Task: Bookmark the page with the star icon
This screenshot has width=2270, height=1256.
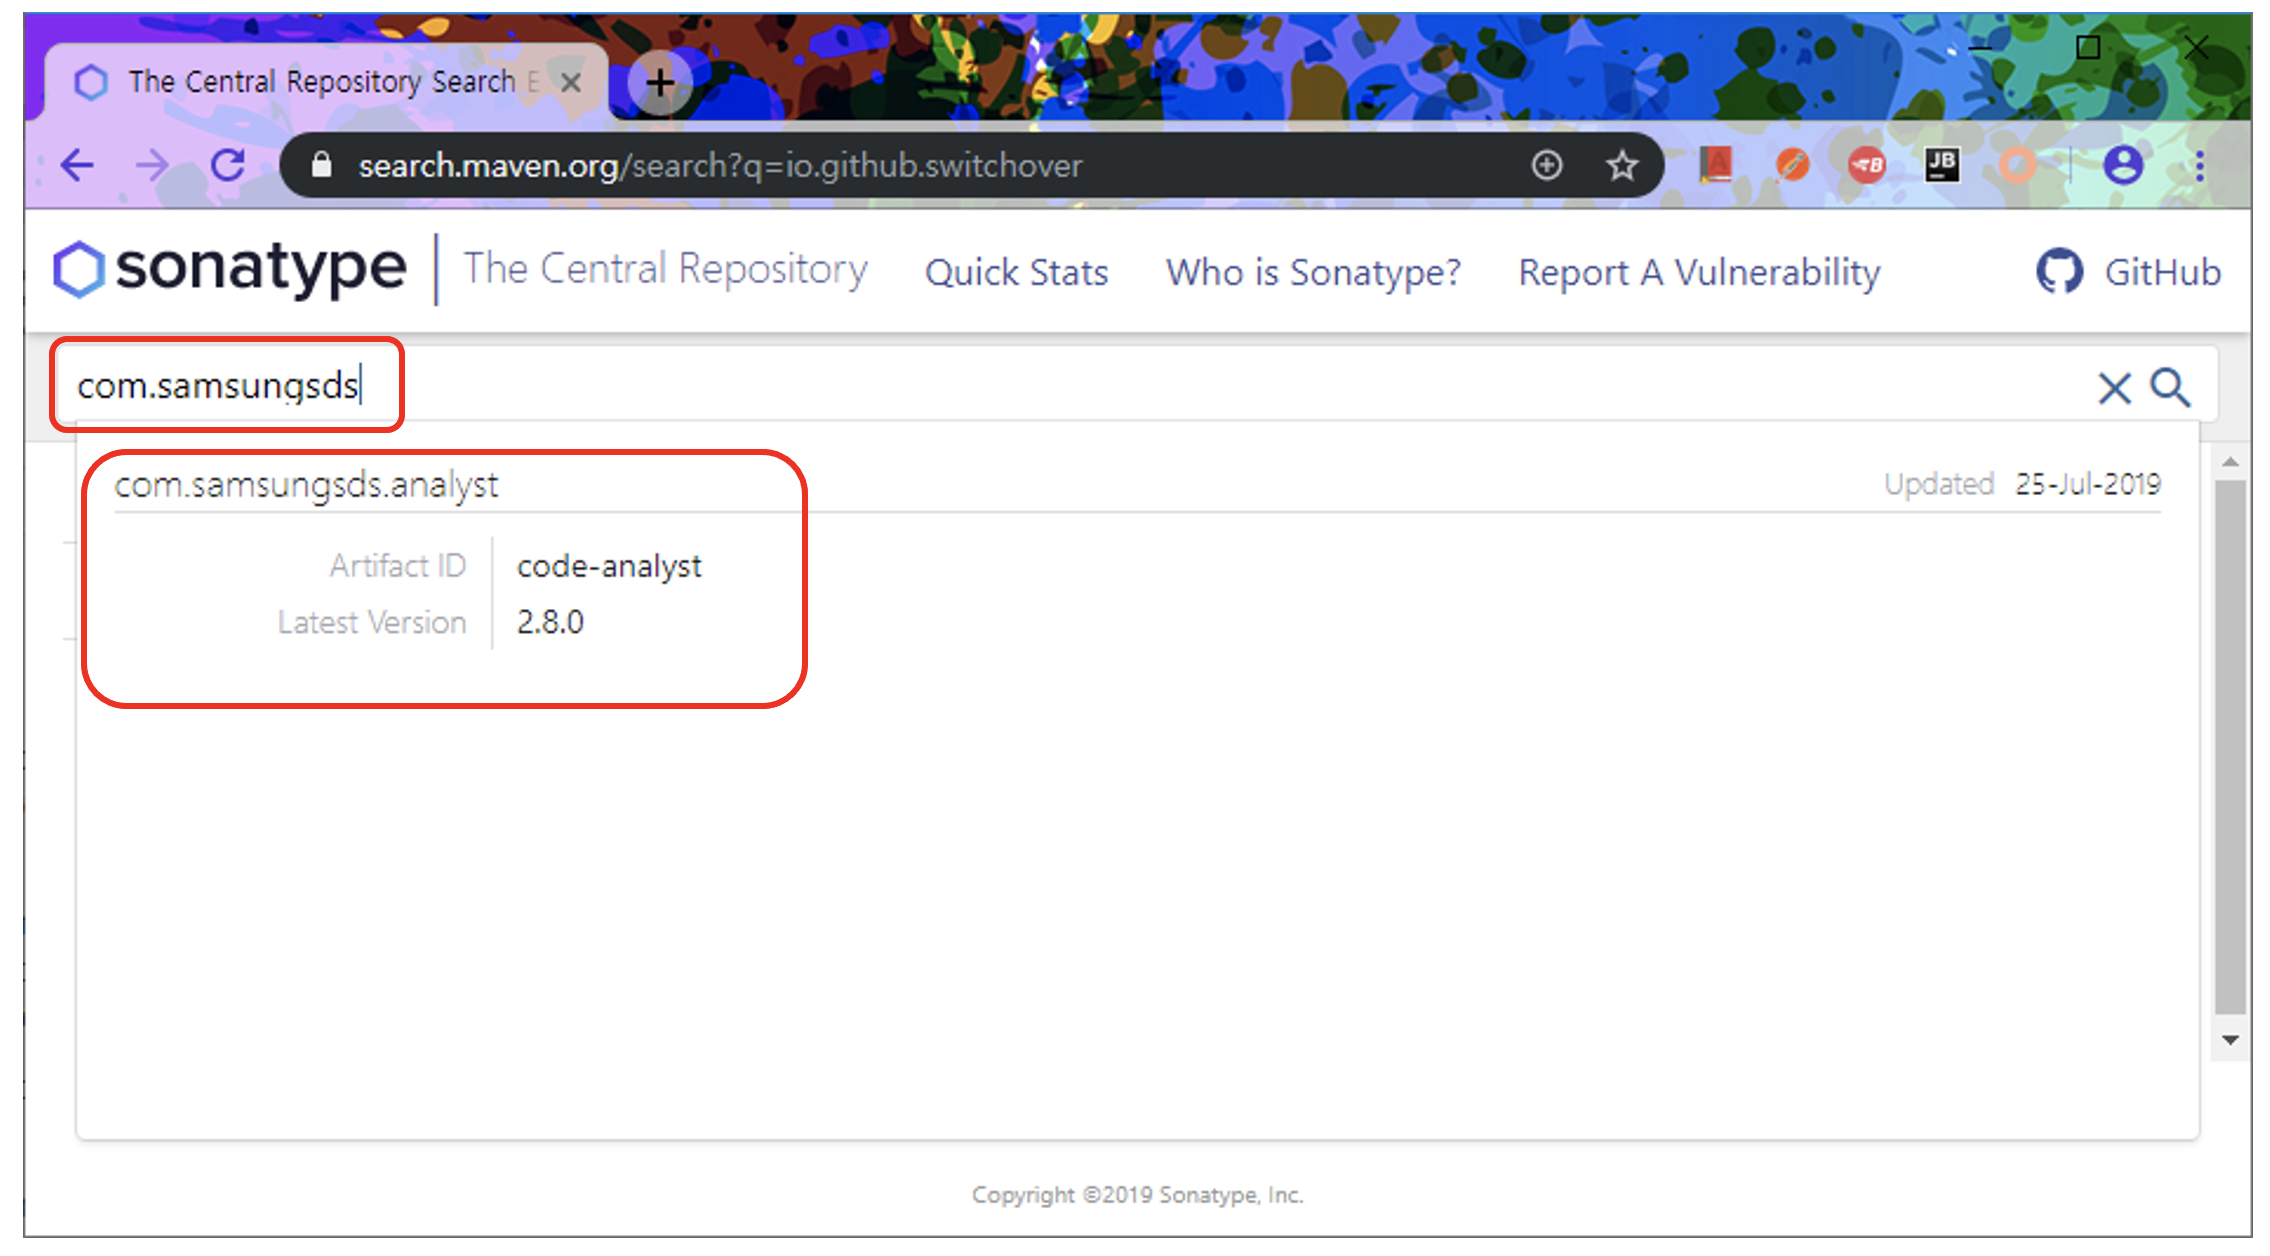Action: [x=1621, y=165]
